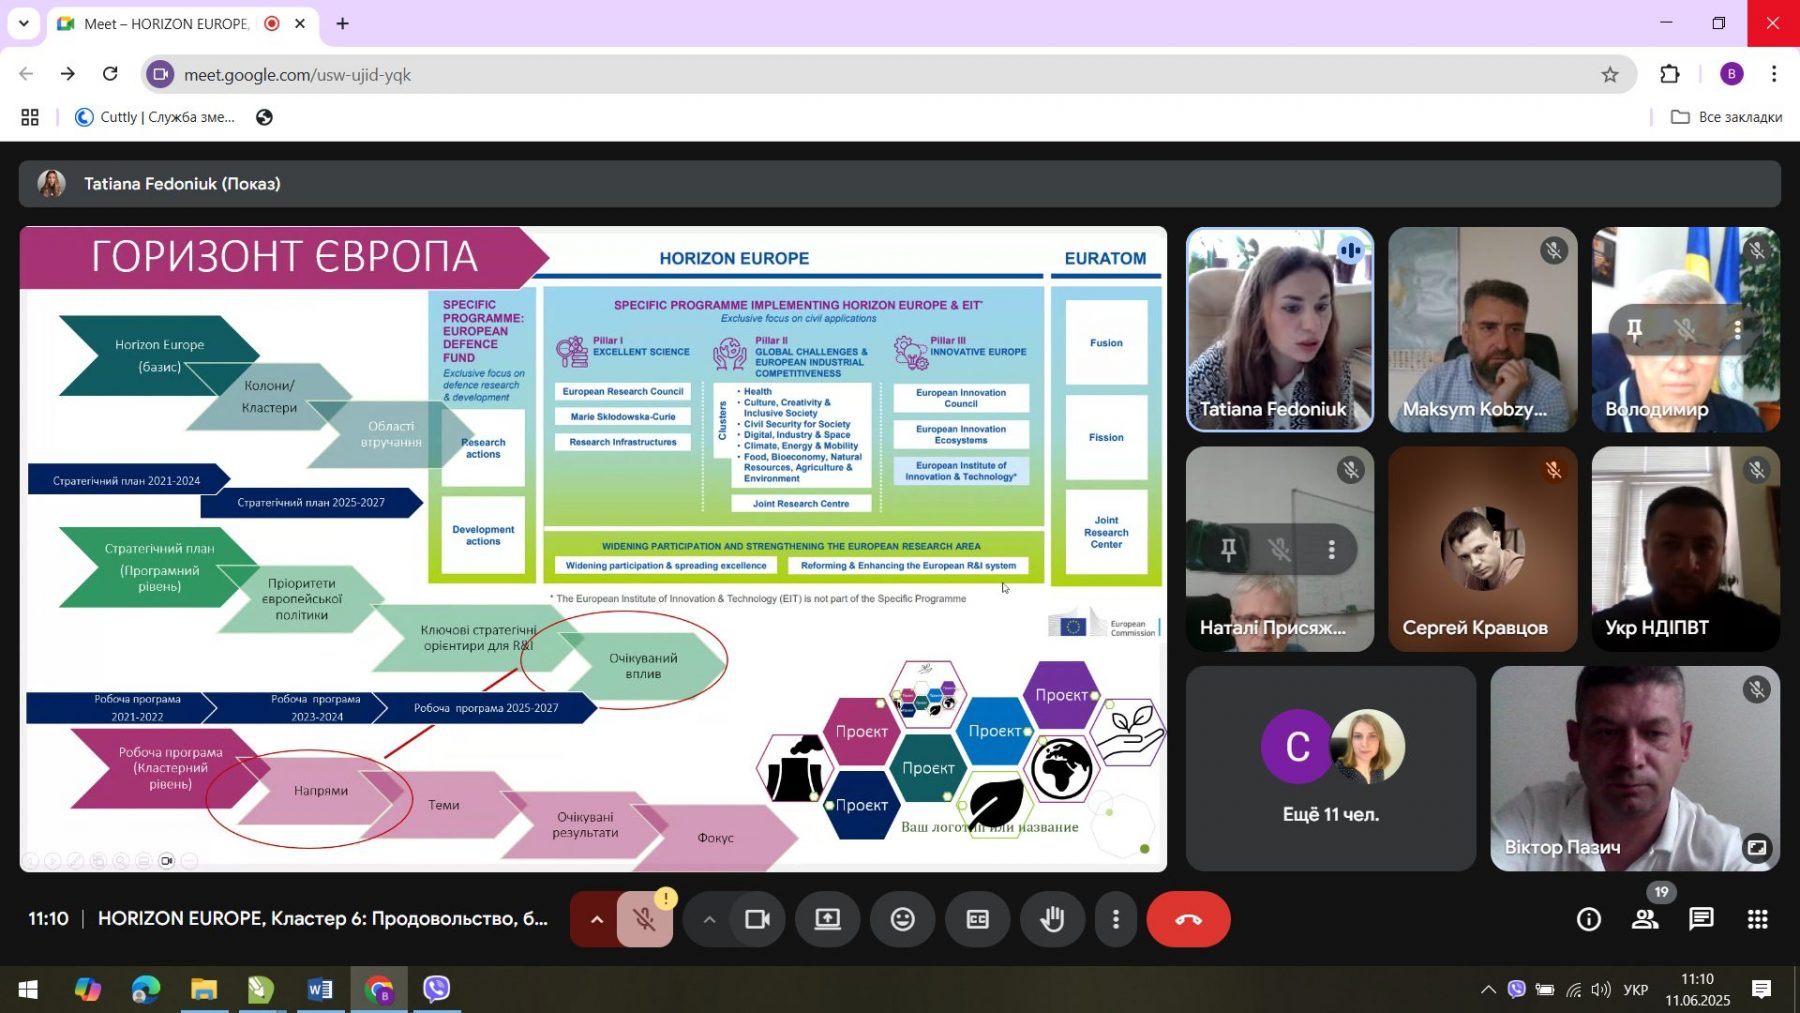This screenshot has width=1800, height=1013.
Task: Open the Chrome extensions puzzle icon
Action: 1670,74
